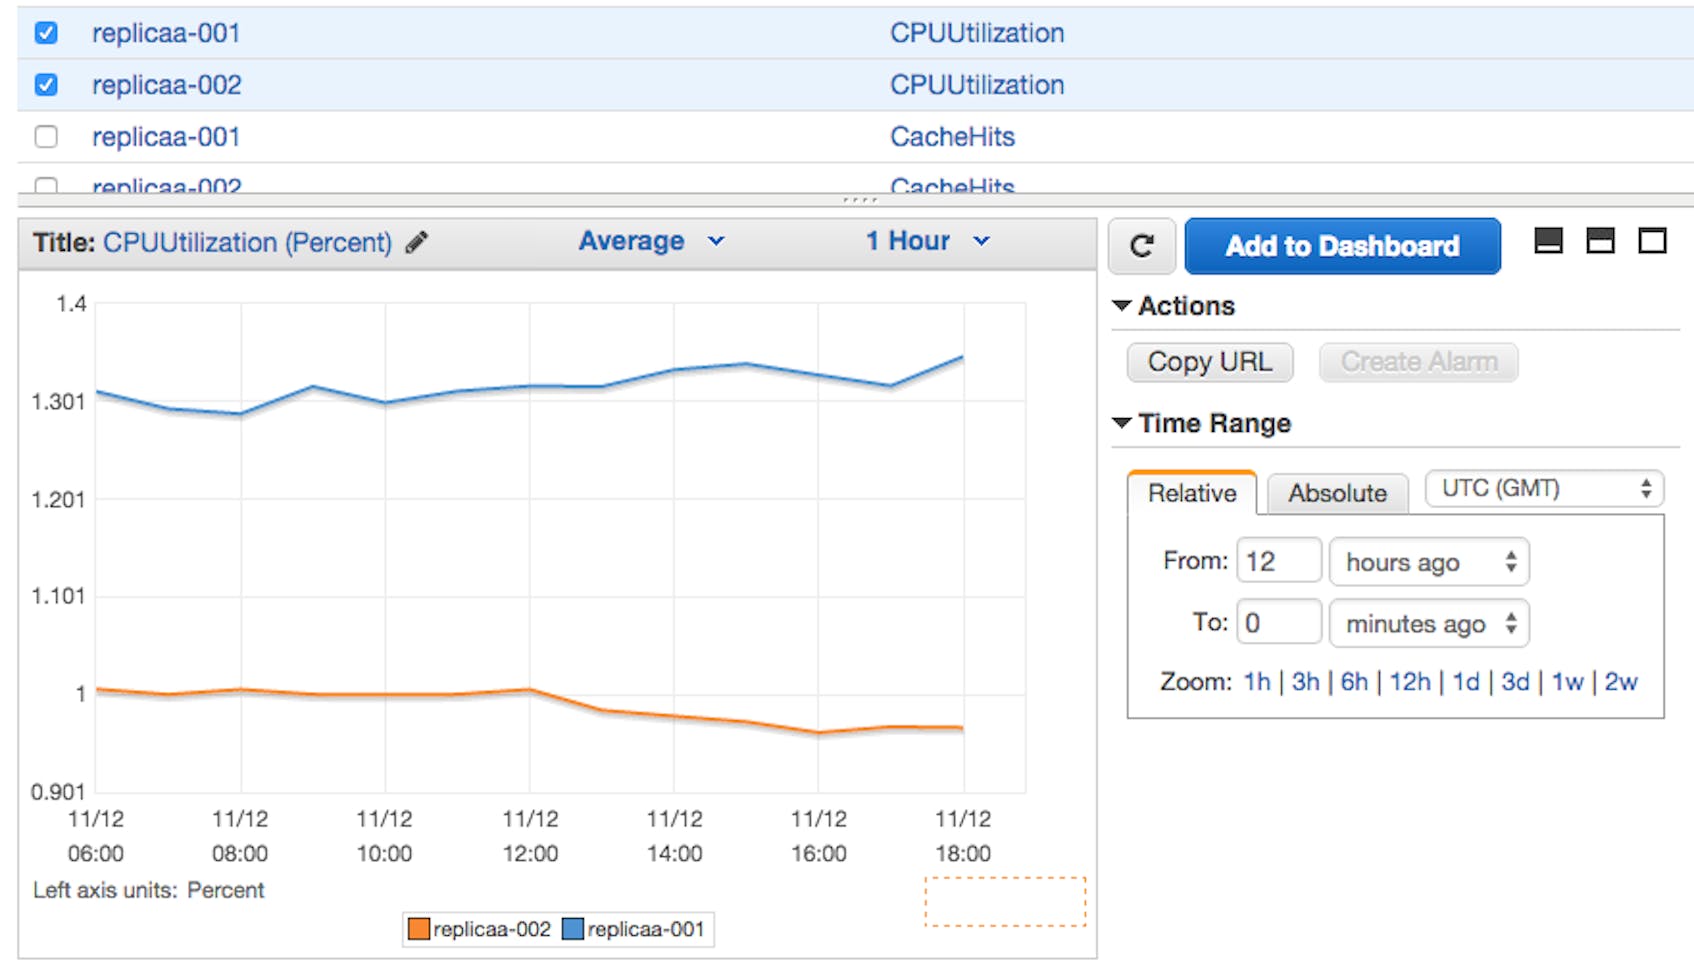
Task: Collapse the Actions section
Action: [1121, 306]
